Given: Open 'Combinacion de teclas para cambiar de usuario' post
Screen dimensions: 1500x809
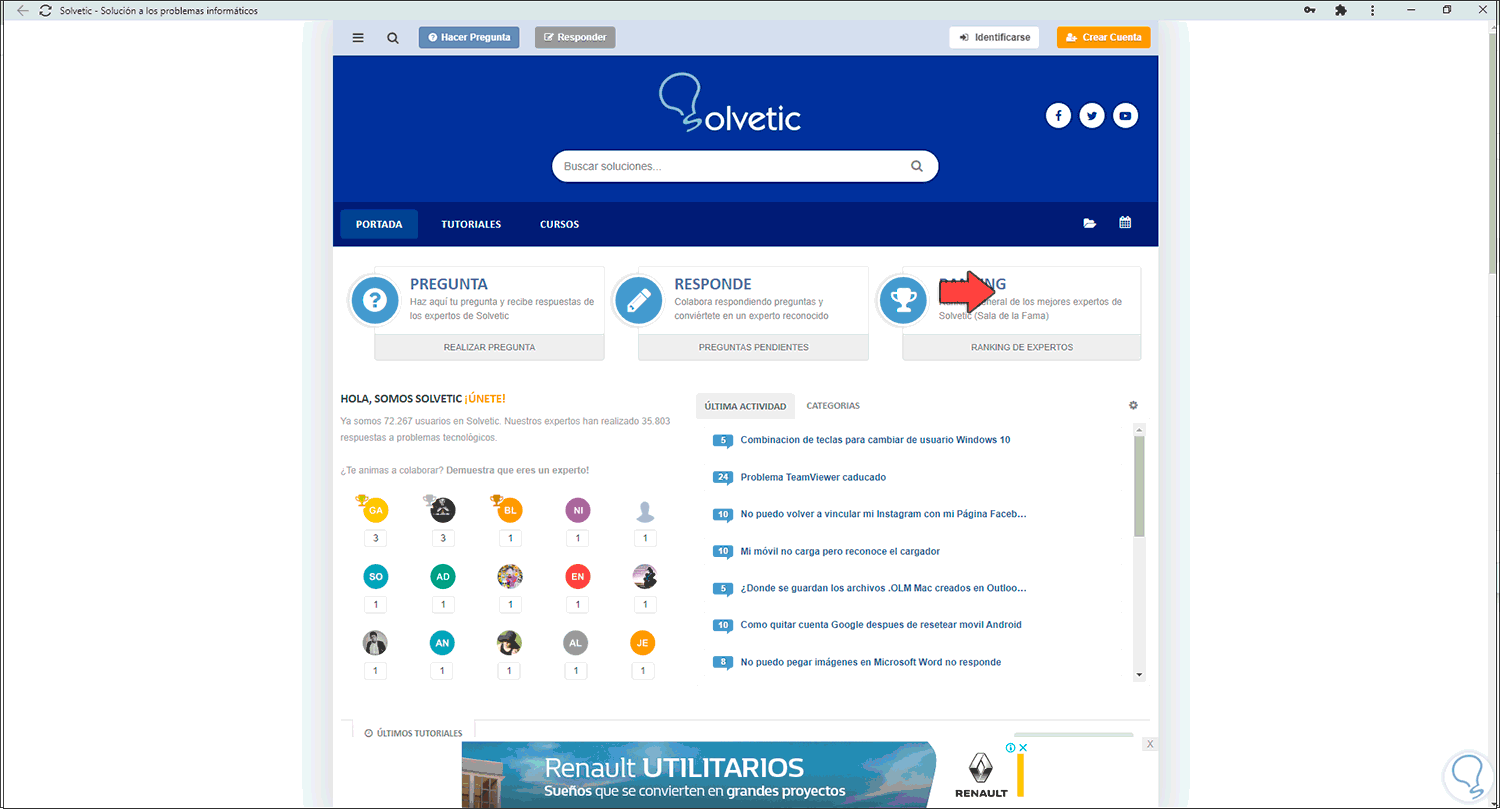Looking at the screenshot, I should point(875,440).
